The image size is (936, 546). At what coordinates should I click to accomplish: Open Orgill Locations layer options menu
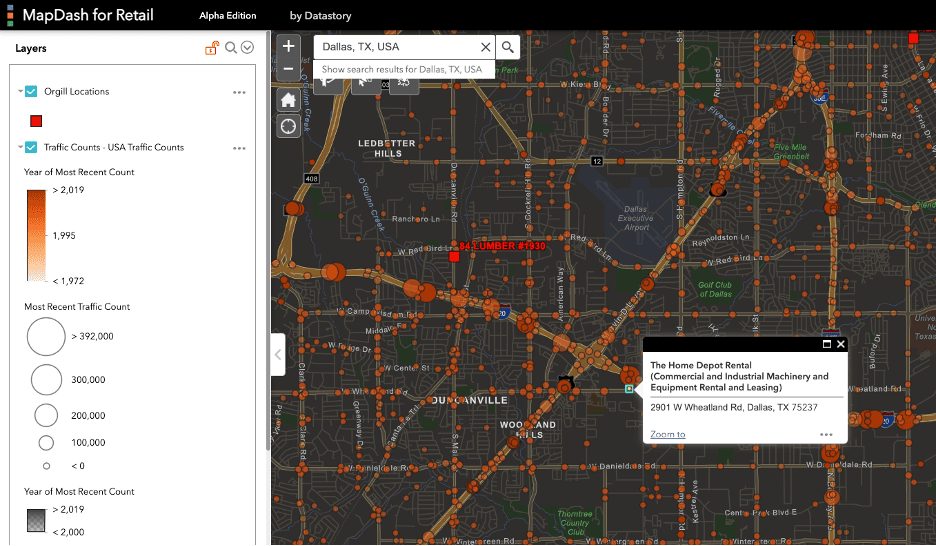(239, 92)
